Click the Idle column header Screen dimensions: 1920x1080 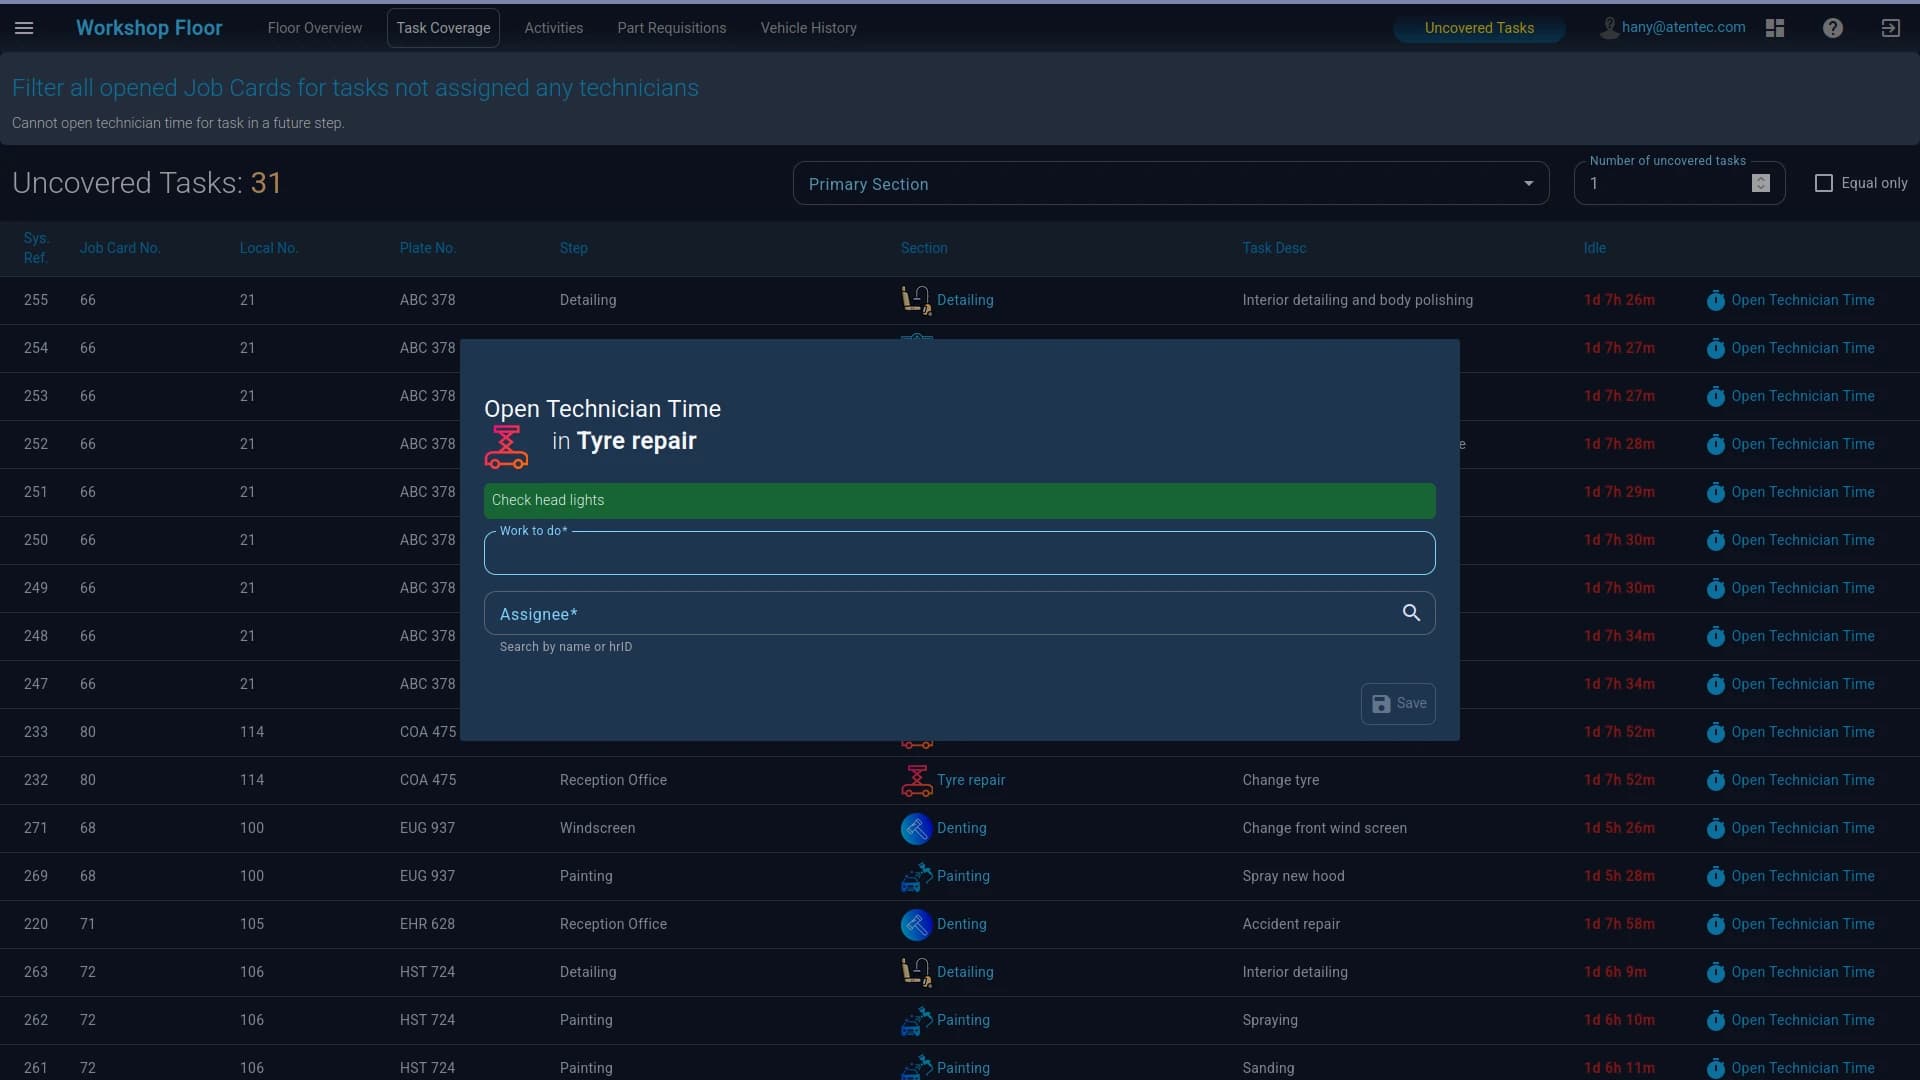pyautogui.click(x=1594, y=248)
